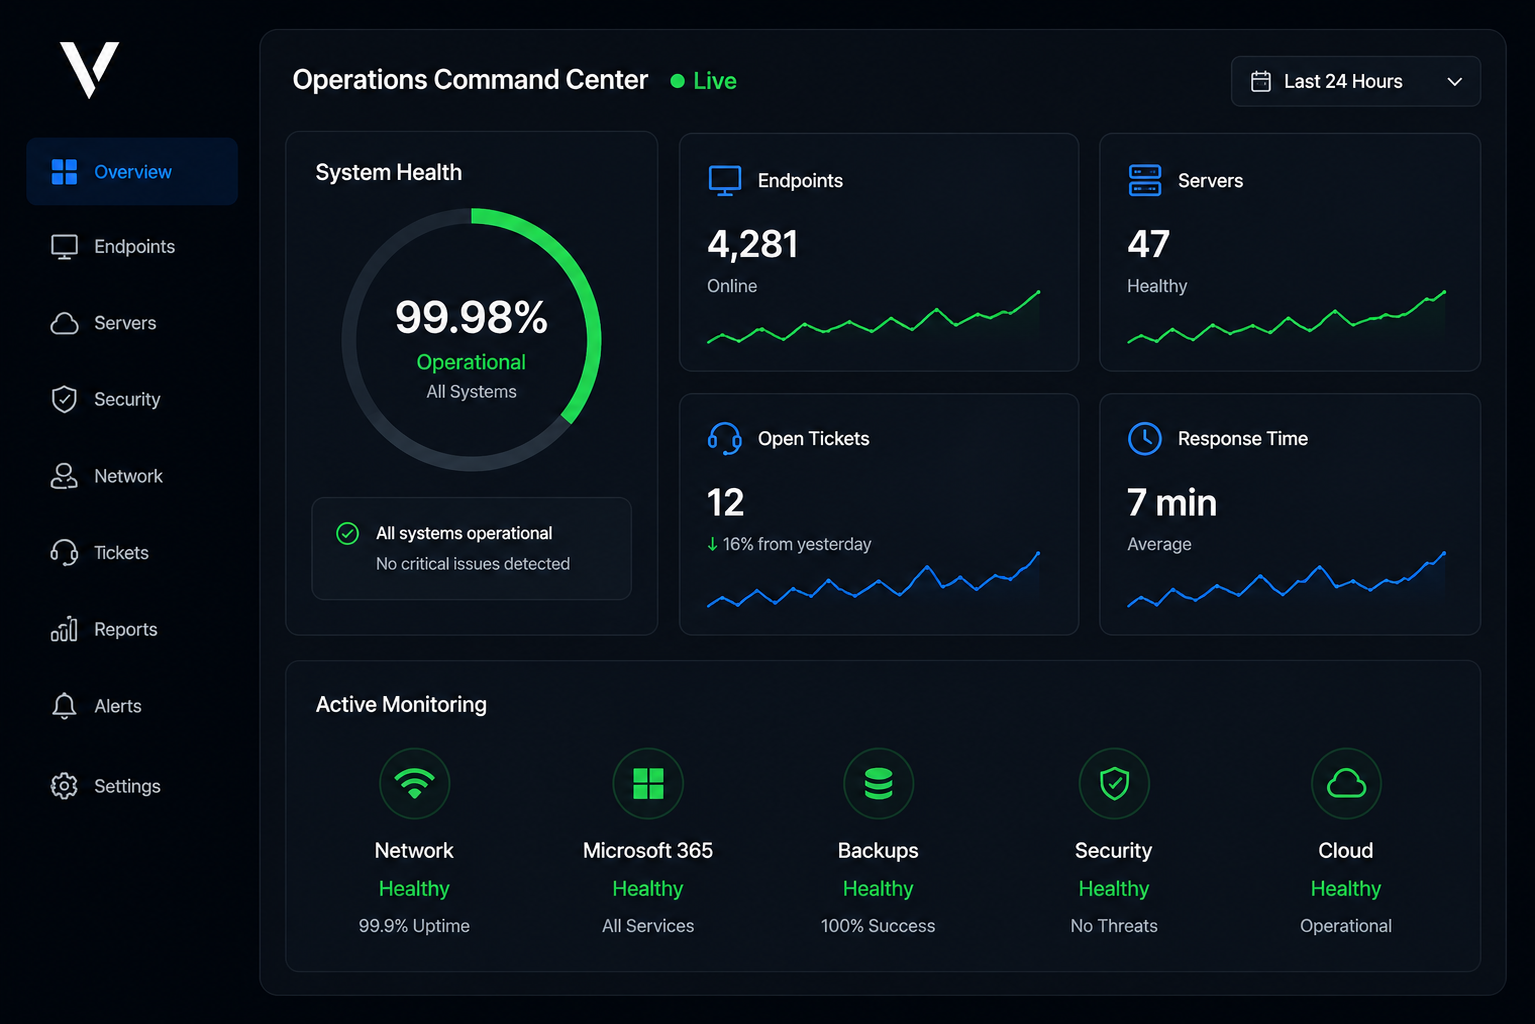
Task: Click the Endpoints monitor icon in sidebar
Action: tap(64, 247)
